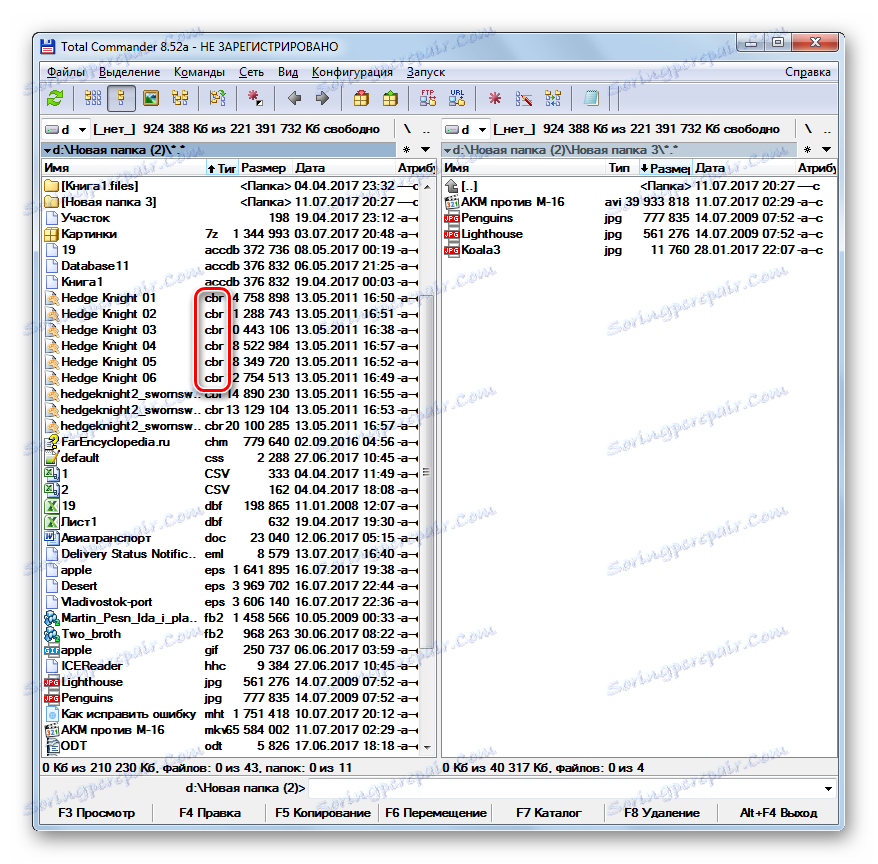Select the Лист1 dbf Excel file icon
This screenshot has width=878, height=864.
pyautogui.click(x=52, y=522)
